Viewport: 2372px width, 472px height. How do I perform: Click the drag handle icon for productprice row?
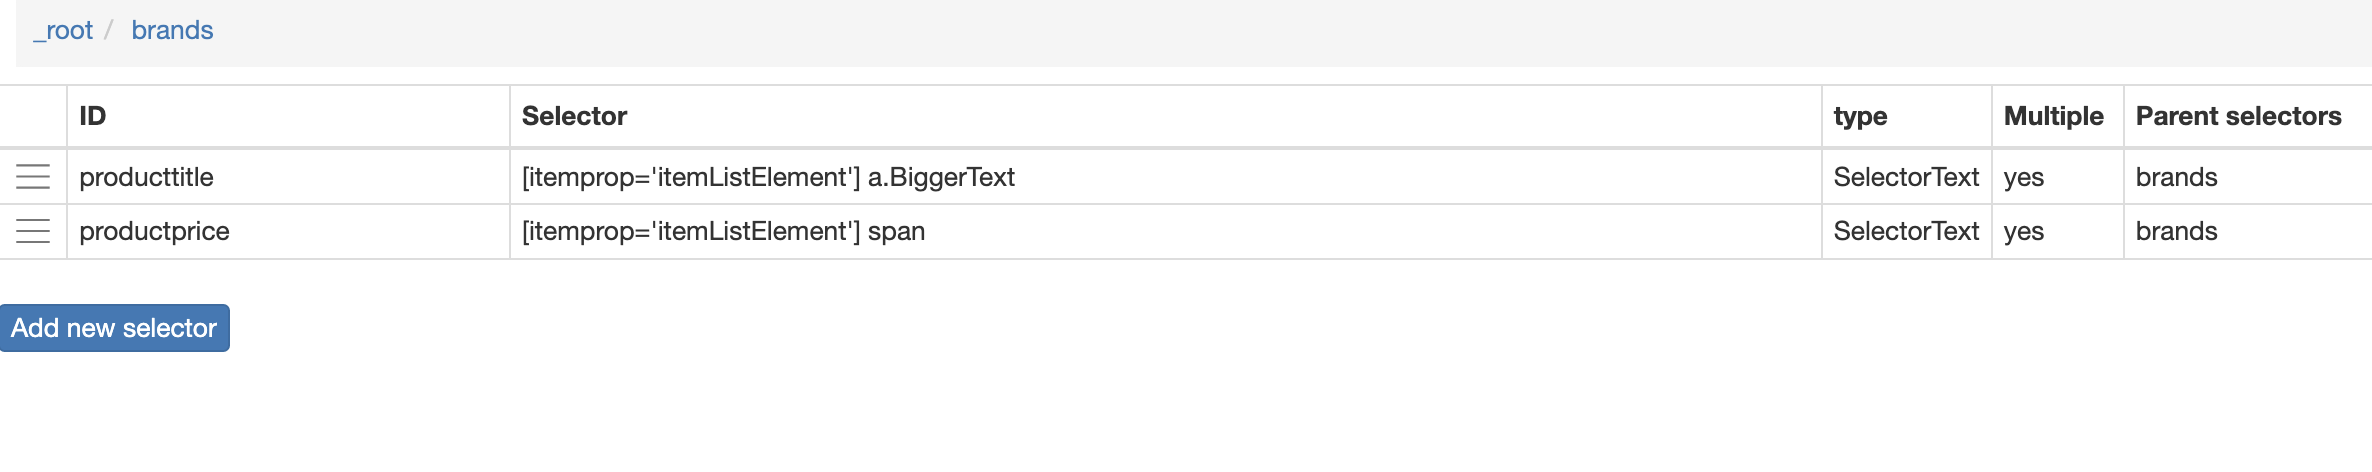coord(33,231)
